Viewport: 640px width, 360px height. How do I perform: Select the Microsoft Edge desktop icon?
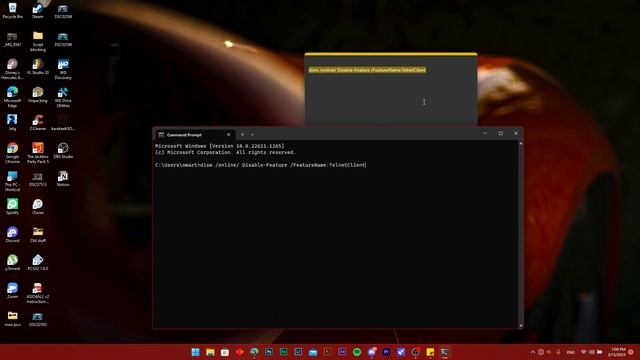click(12, 97)
